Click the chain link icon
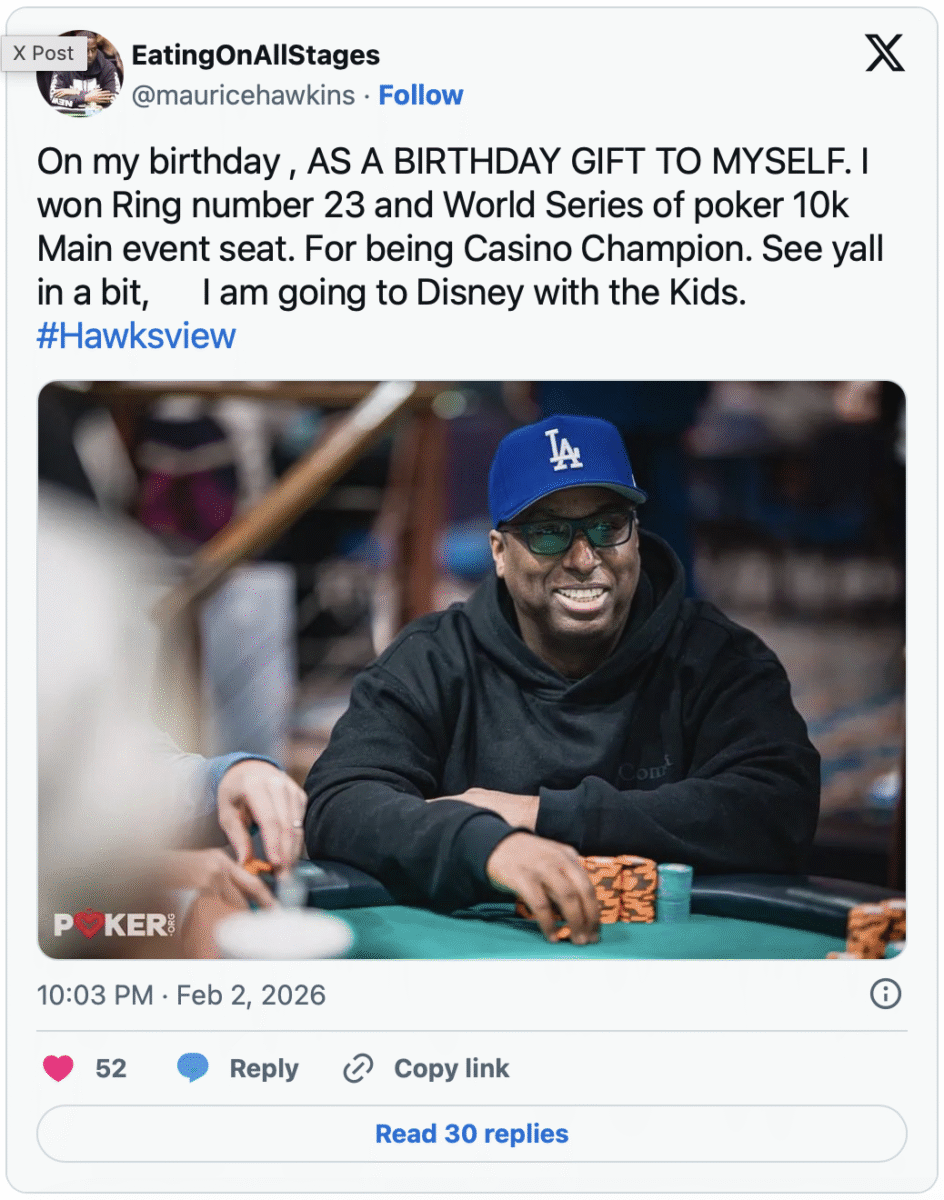This screenshot has height=1200, width=944. point(357,1068)
